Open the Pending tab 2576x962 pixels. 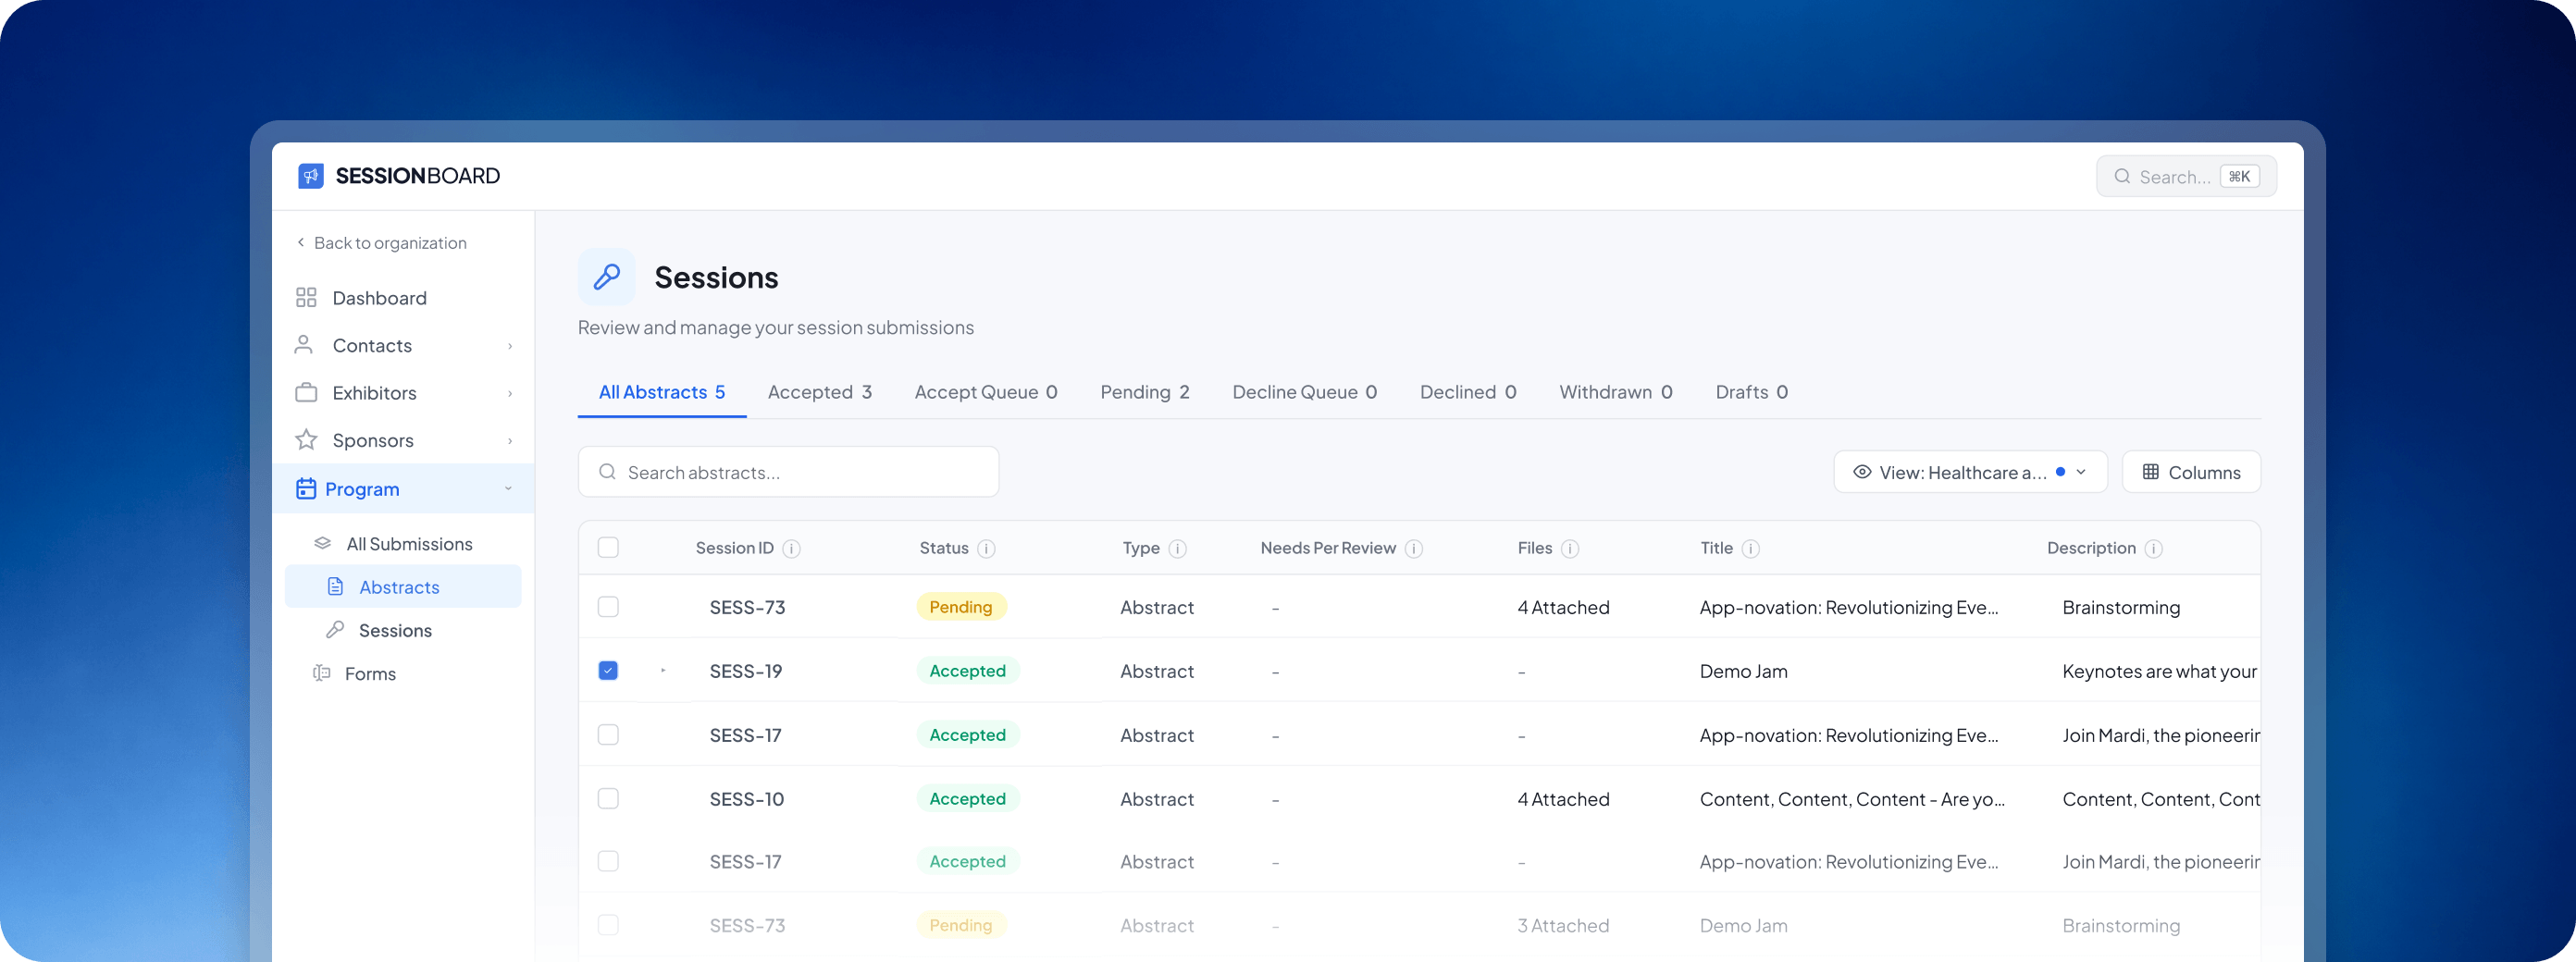[x=1145, y=392]
